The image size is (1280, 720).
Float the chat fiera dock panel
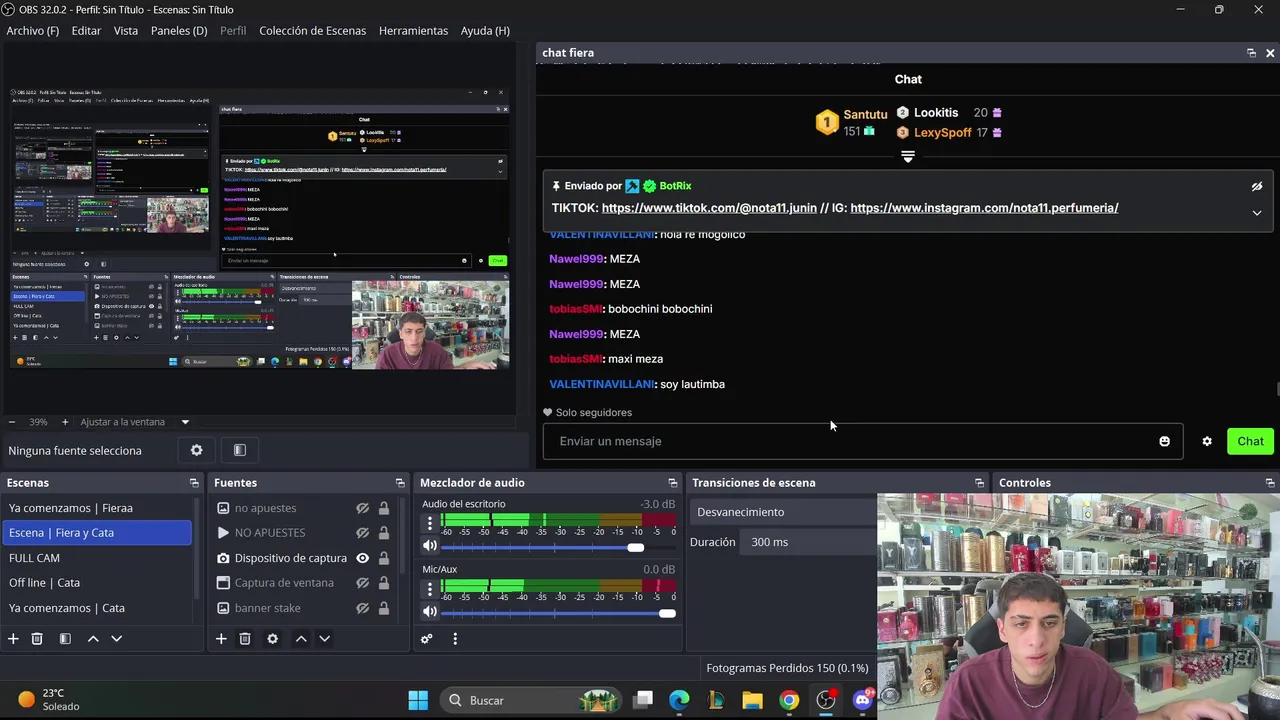pos(1251,53)
